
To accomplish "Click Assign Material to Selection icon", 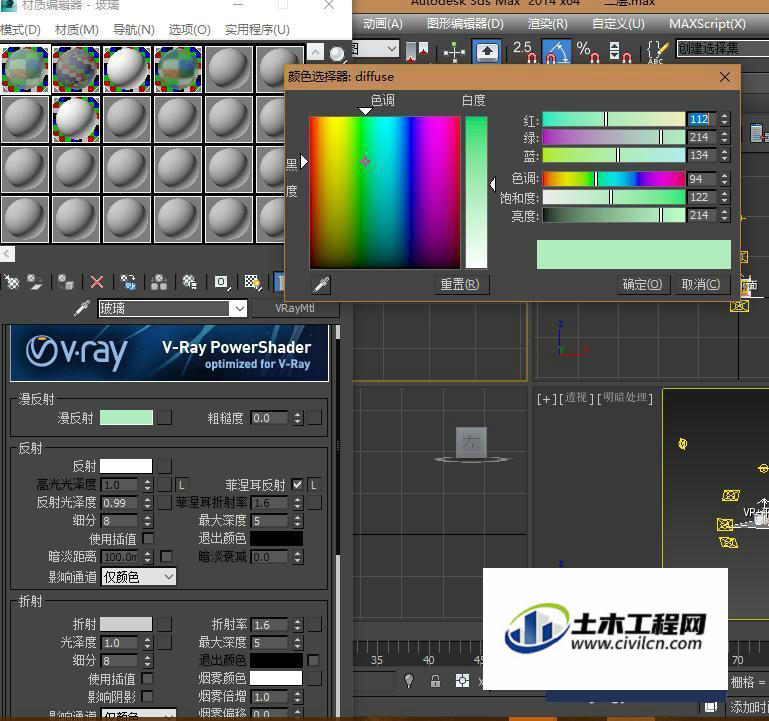I will tap(65, 282).
